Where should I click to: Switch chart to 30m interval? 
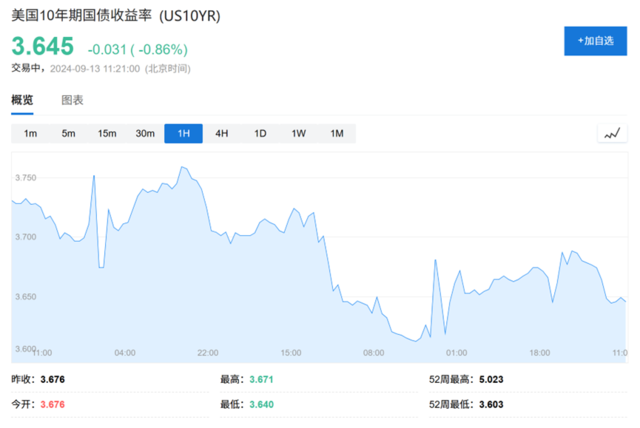click(x=145, y=134)
